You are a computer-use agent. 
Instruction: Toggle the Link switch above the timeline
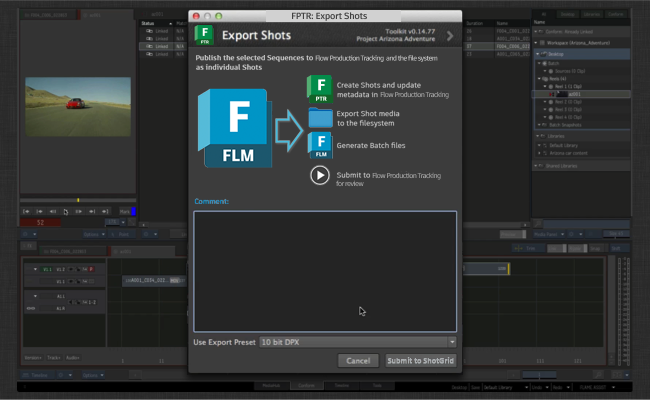coord(557,248)
